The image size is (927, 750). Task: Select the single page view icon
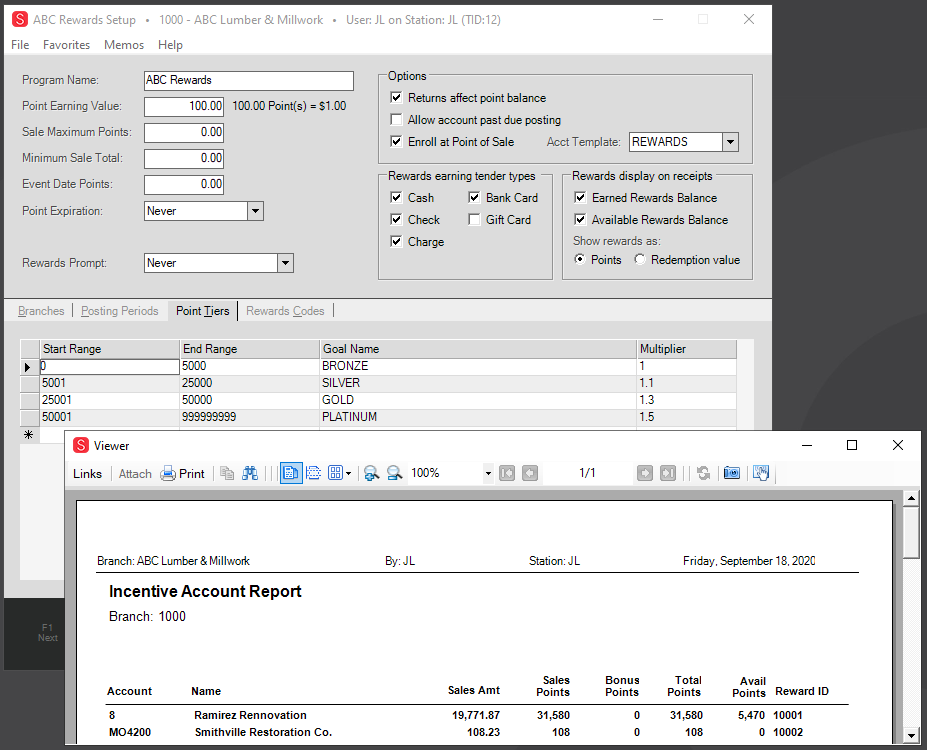tap(291, 474)
